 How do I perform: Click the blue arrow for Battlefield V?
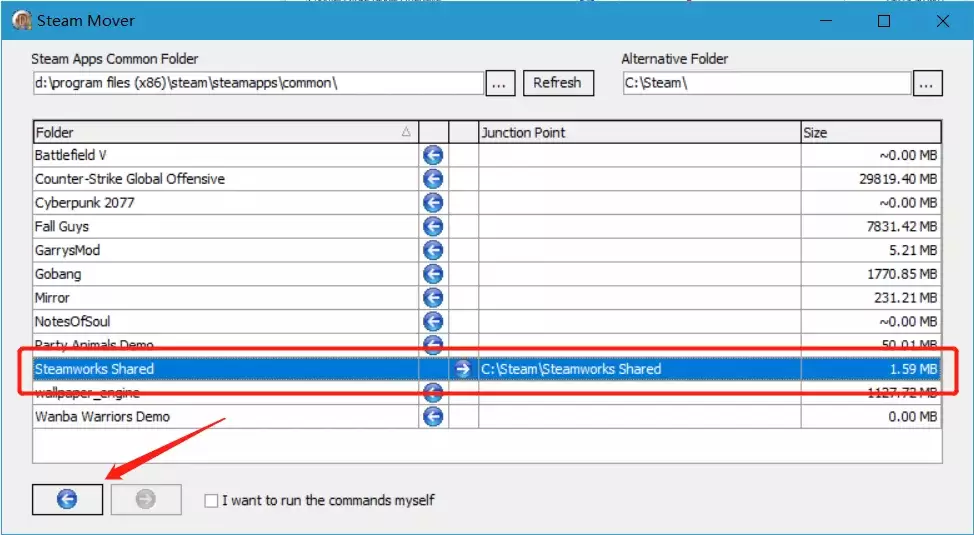433,155
